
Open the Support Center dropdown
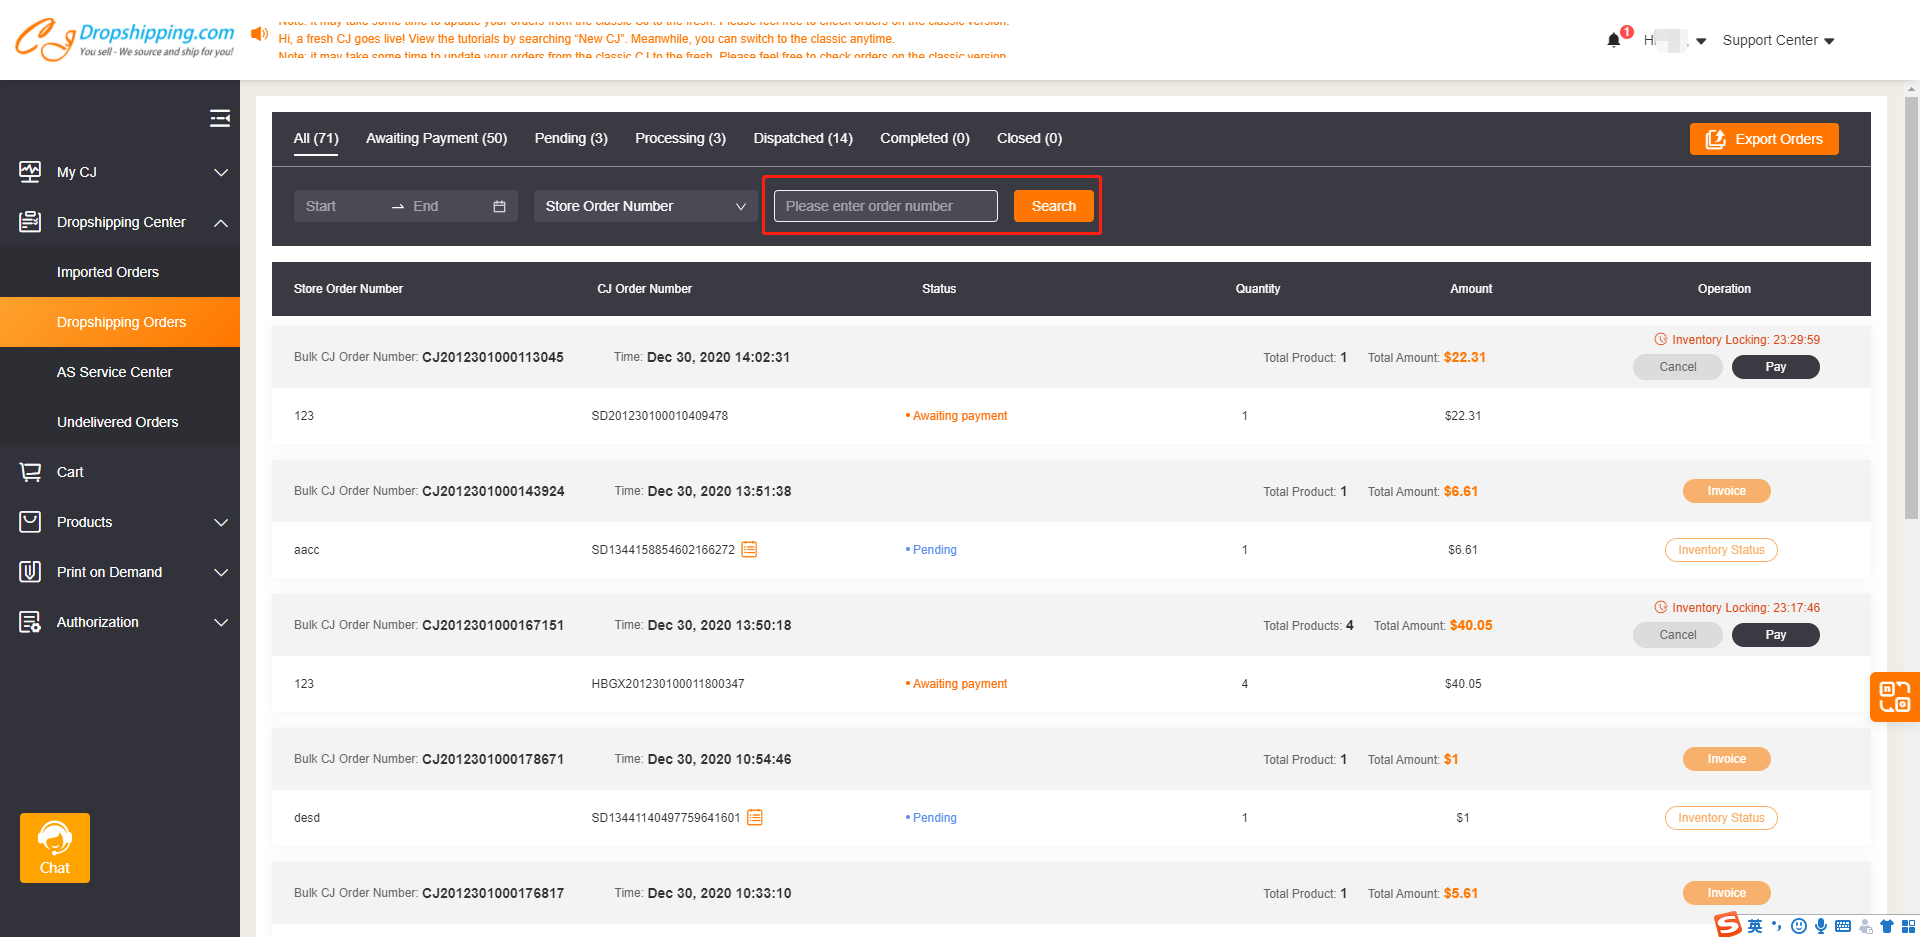coord(1777,40)
